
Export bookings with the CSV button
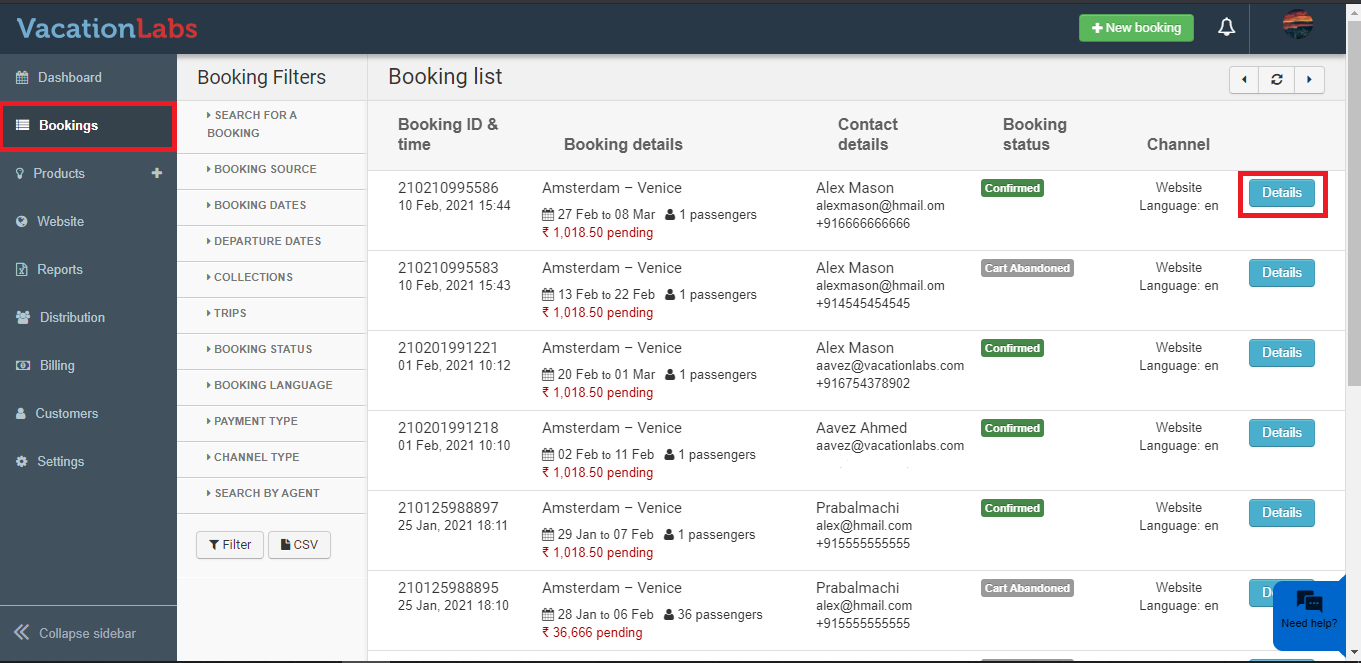coord(299,545)
